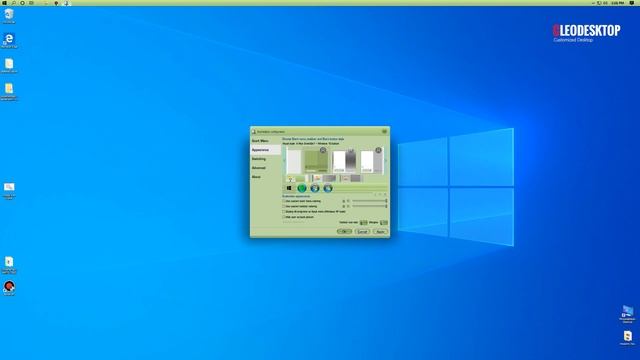The image size is (640, 360).
Task: Switch to About section
Action: (x=265, y=177)
